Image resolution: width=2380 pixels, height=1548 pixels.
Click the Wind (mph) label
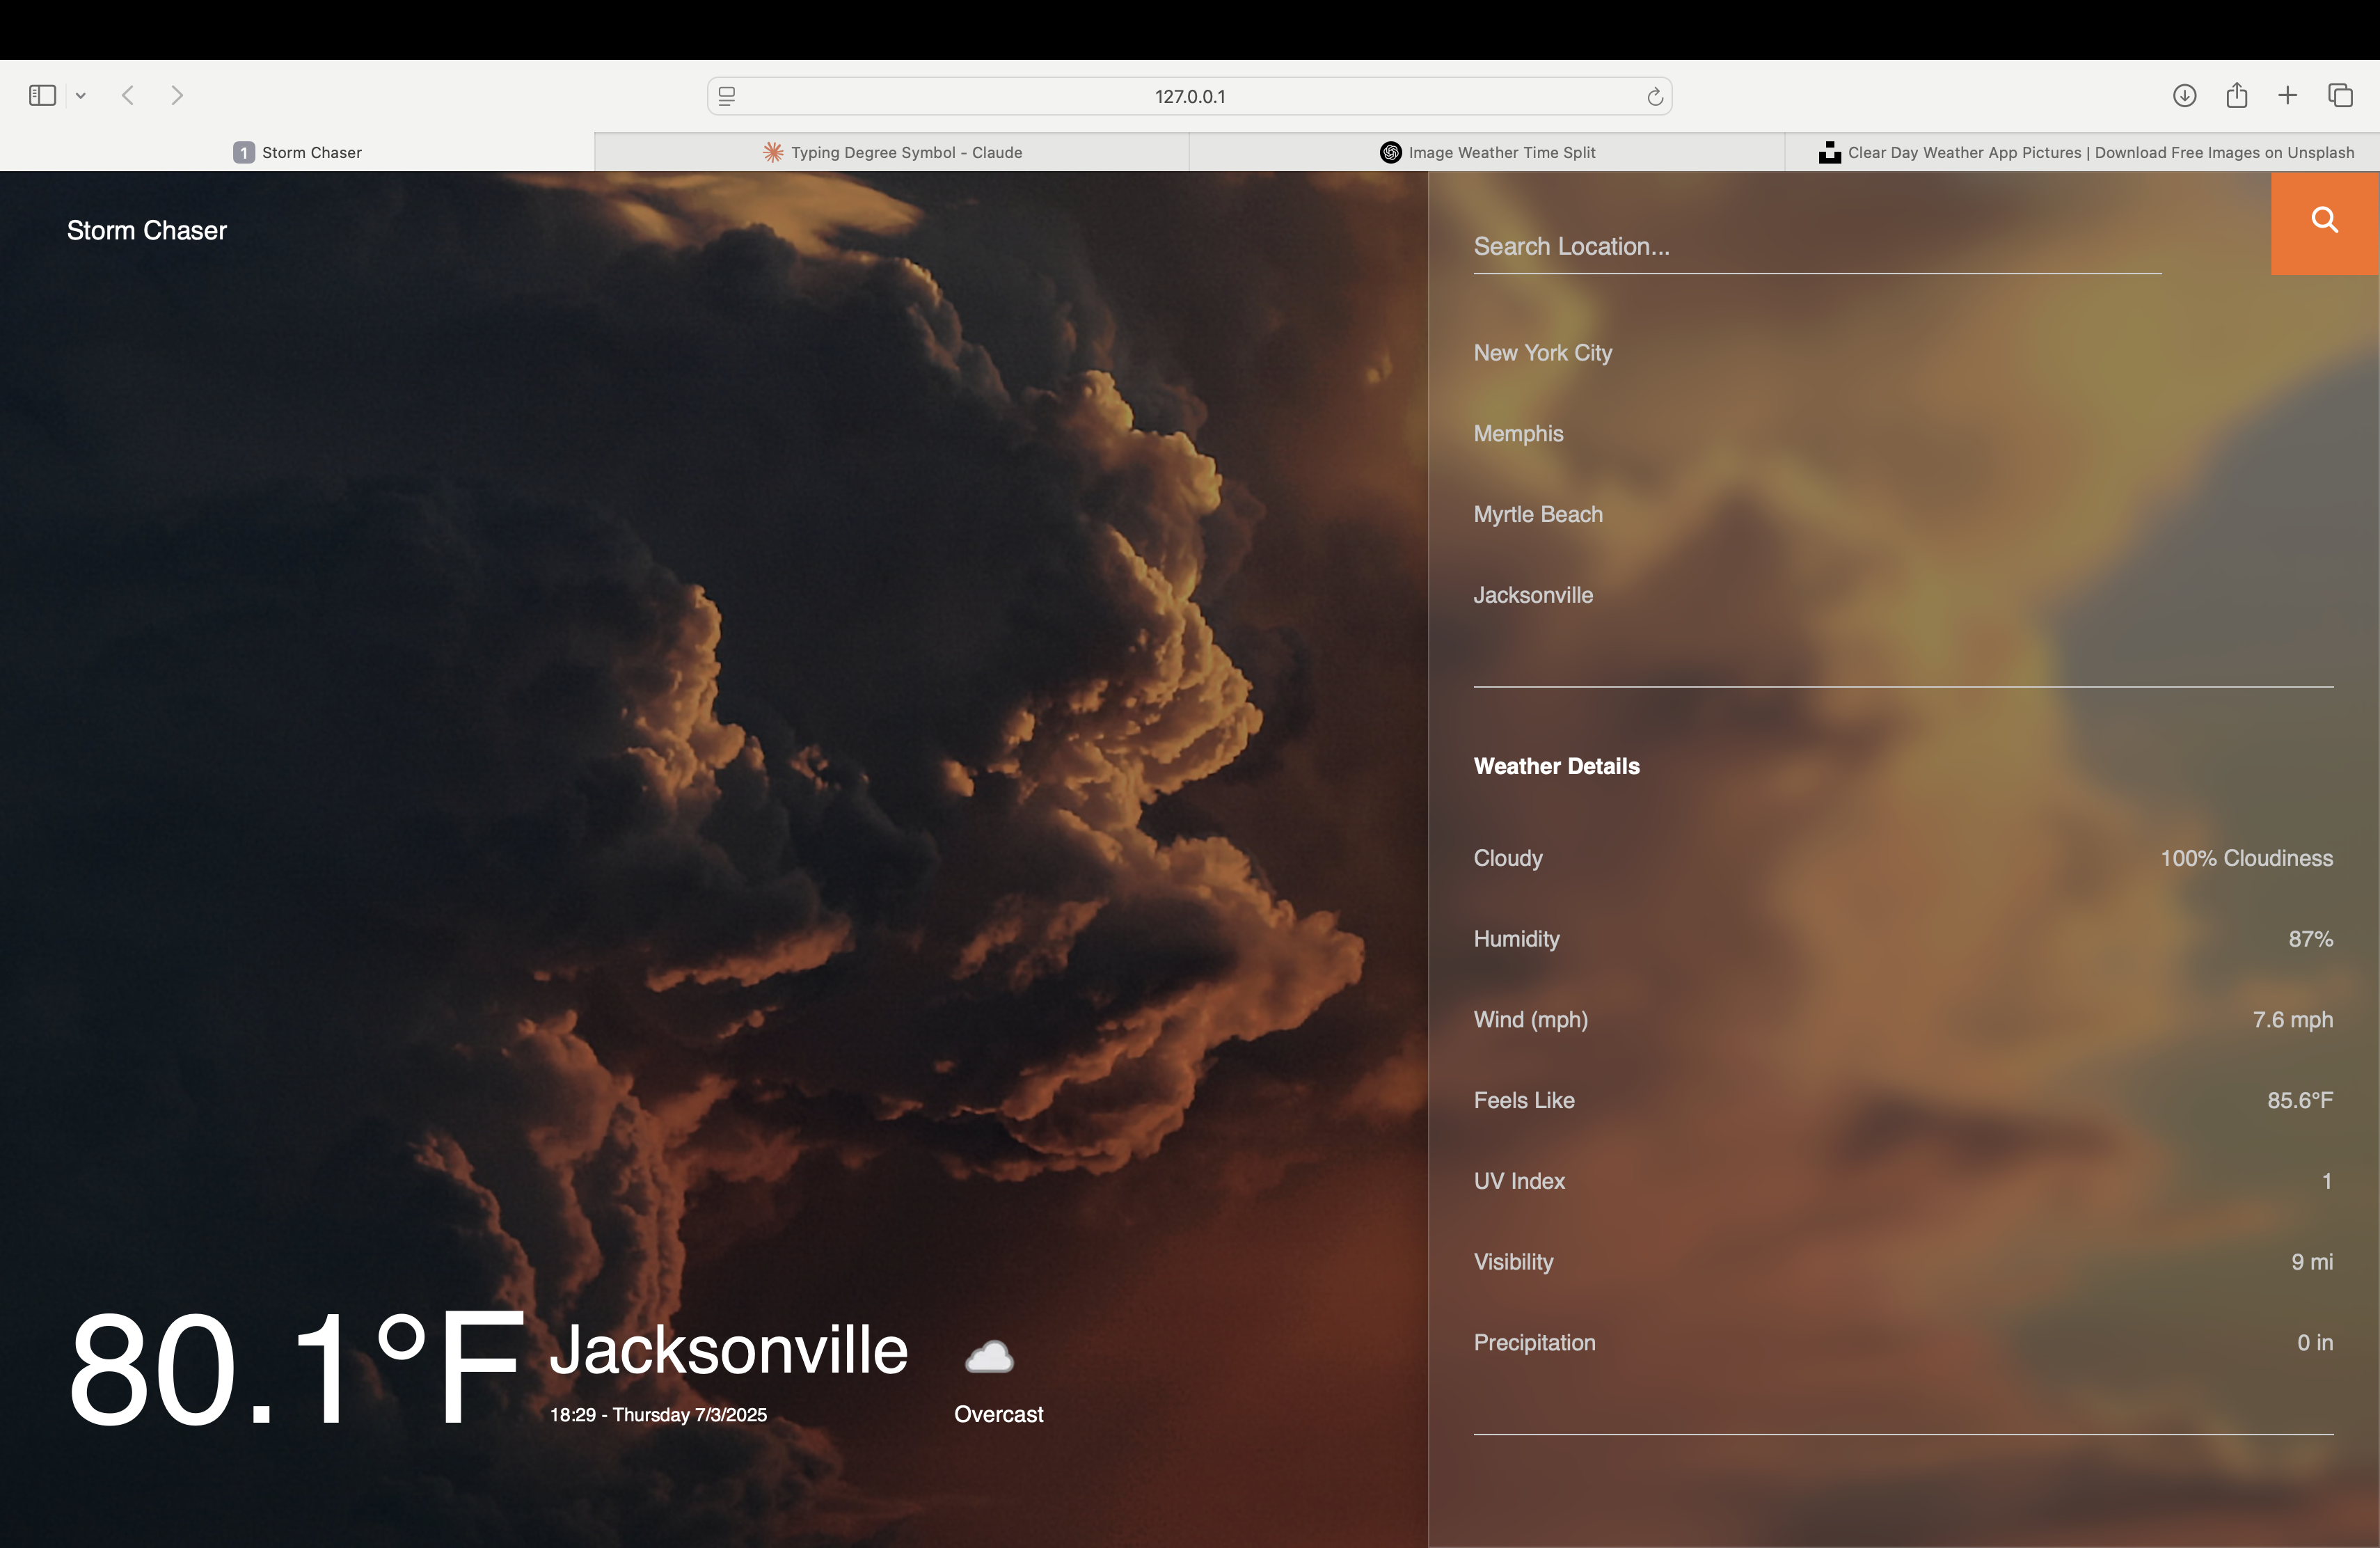(1530, 1020)
